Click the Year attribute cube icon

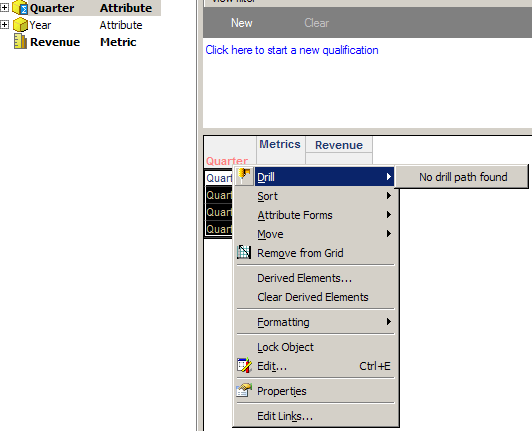pyautogui.click(x=20, y=25)
